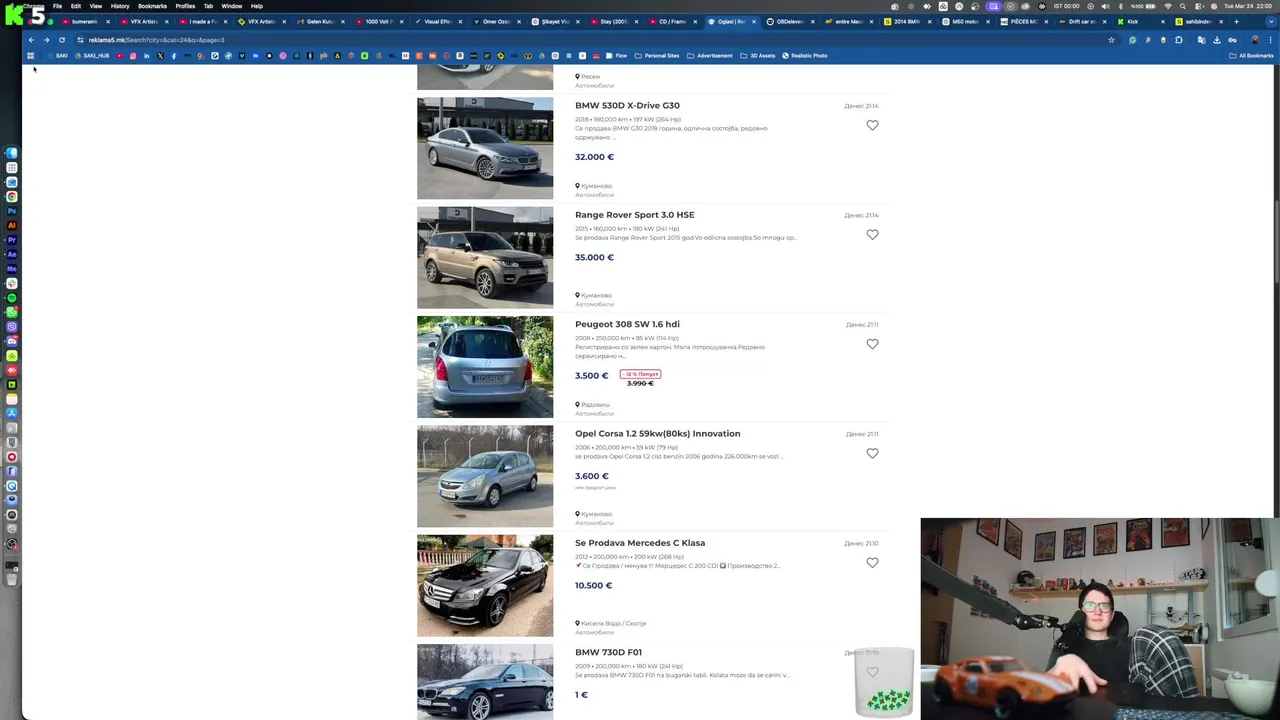Click the browser back arrow
Screen dimensions: 1280x720
click(x=31, y=40)
